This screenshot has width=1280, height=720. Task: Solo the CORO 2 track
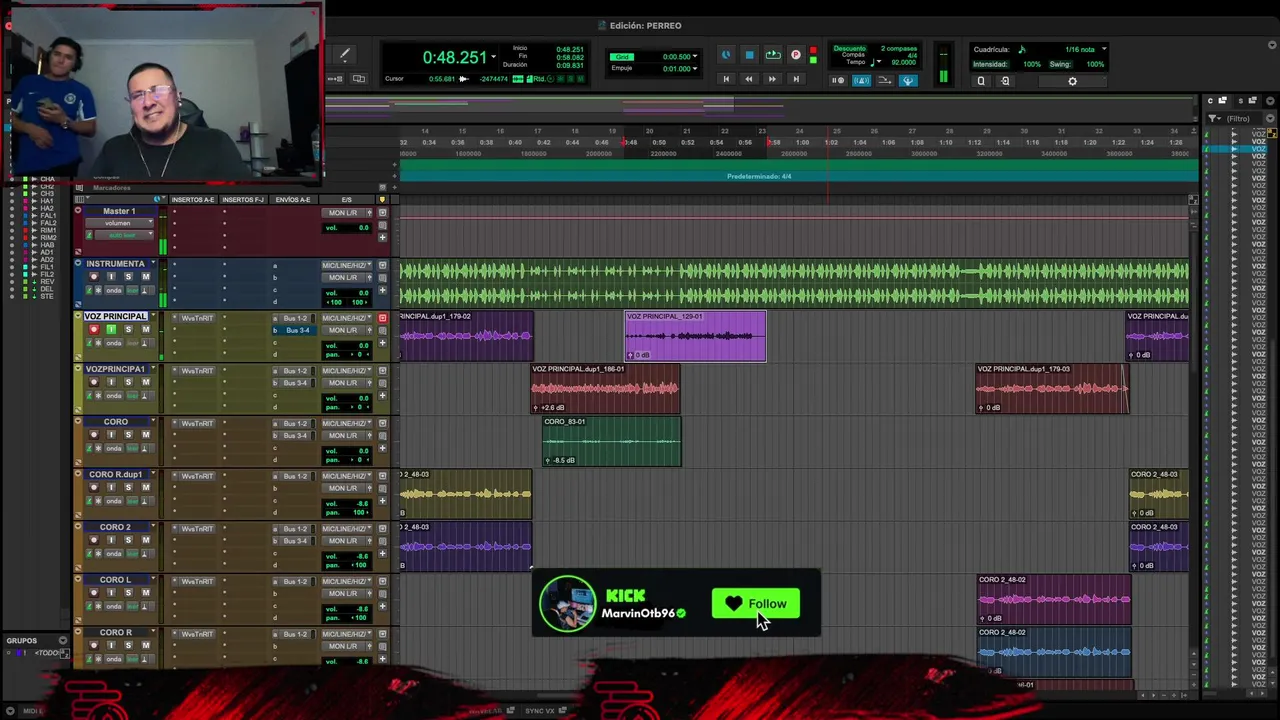(128, 540)
